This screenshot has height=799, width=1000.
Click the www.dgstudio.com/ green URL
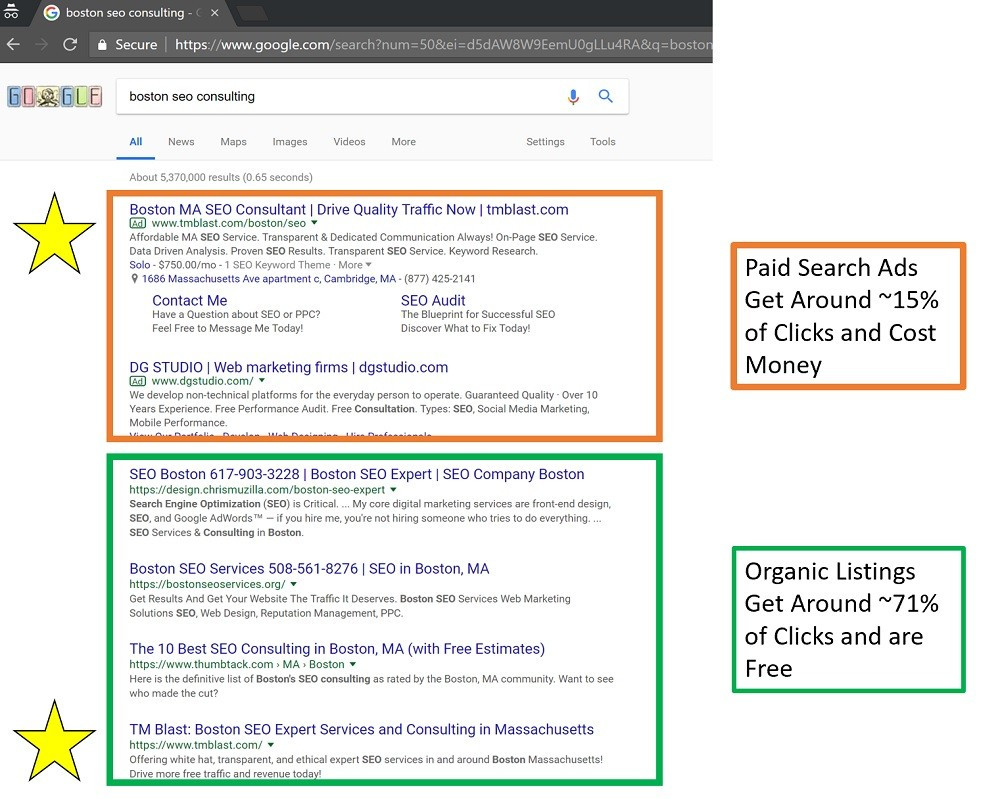coord(202,381)
